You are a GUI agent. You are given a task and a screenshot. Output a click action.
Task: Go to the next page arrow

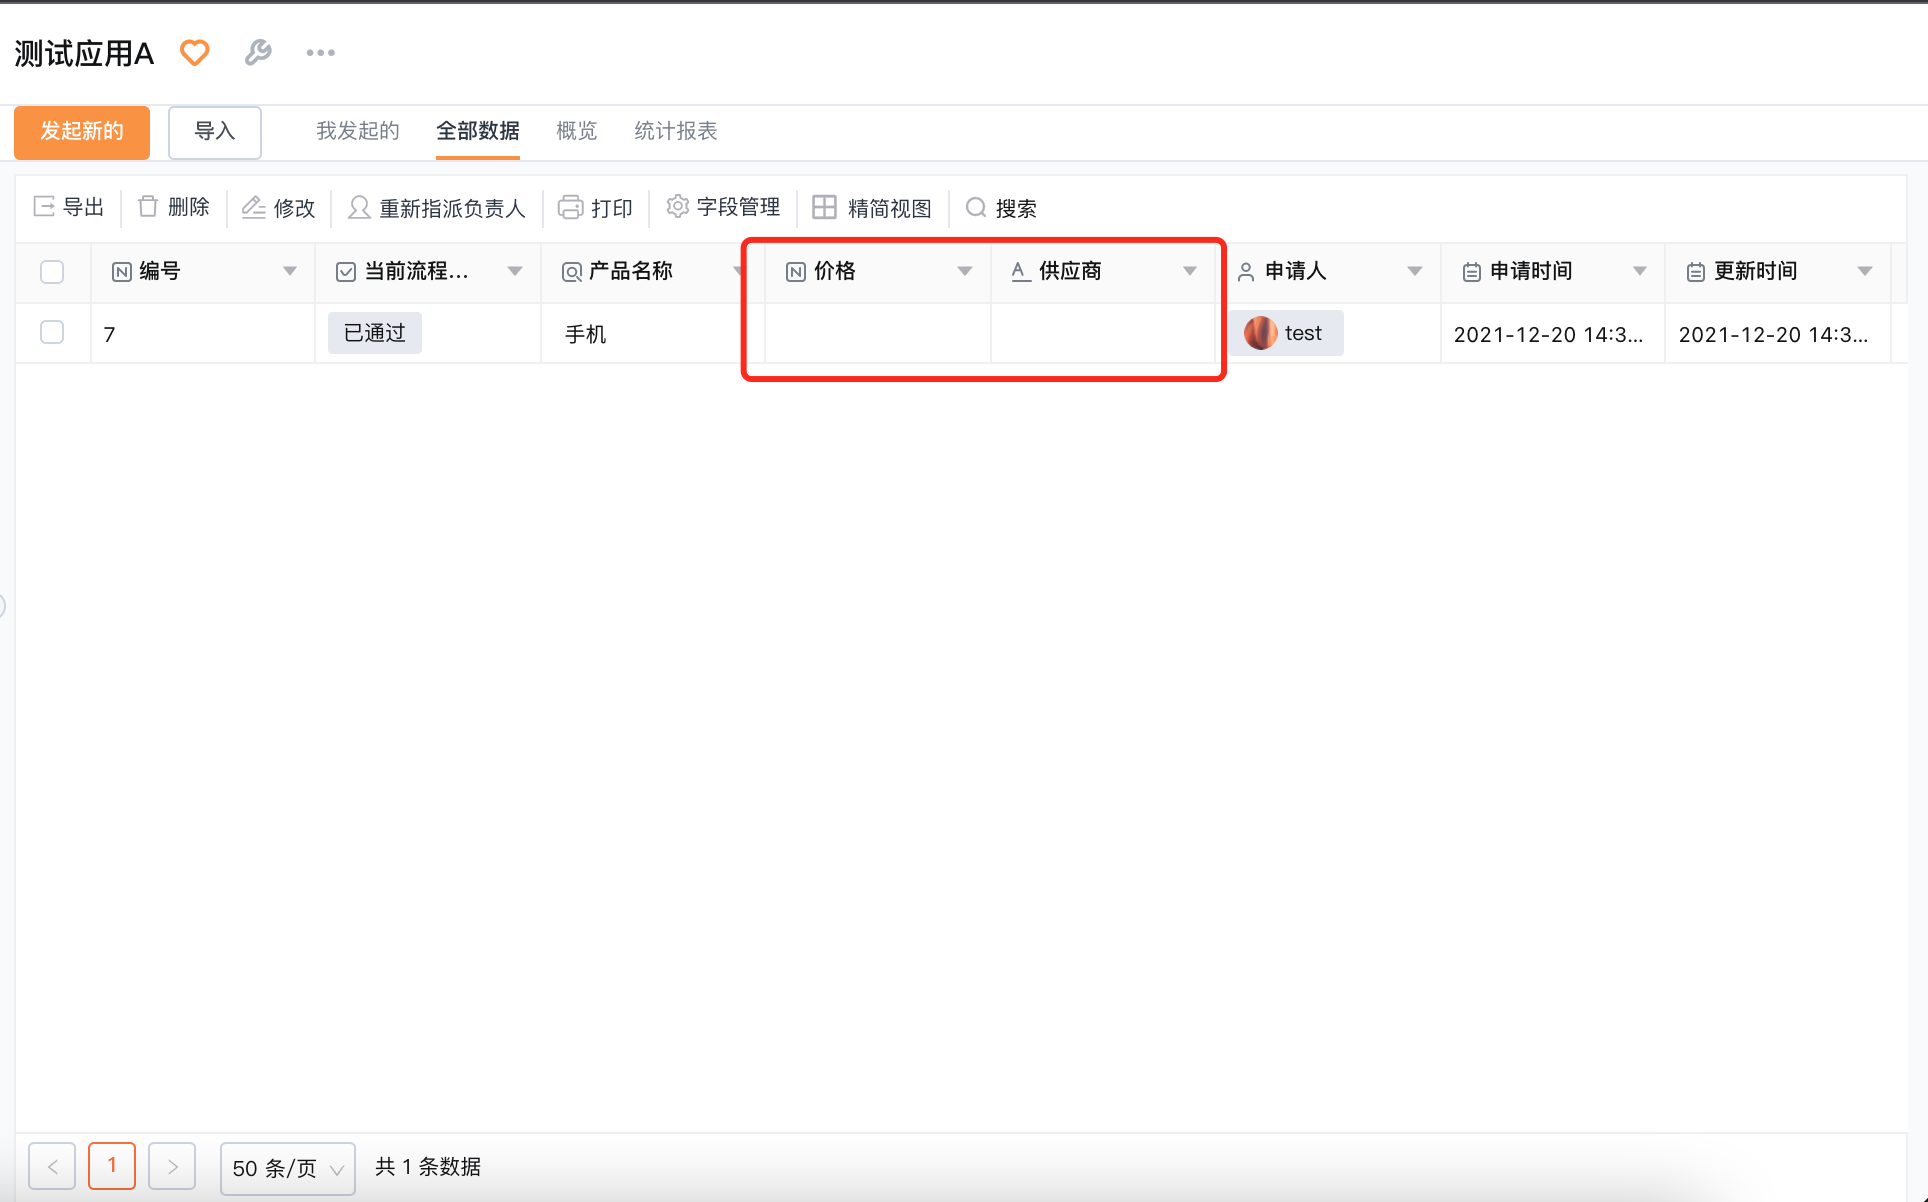172,1166
